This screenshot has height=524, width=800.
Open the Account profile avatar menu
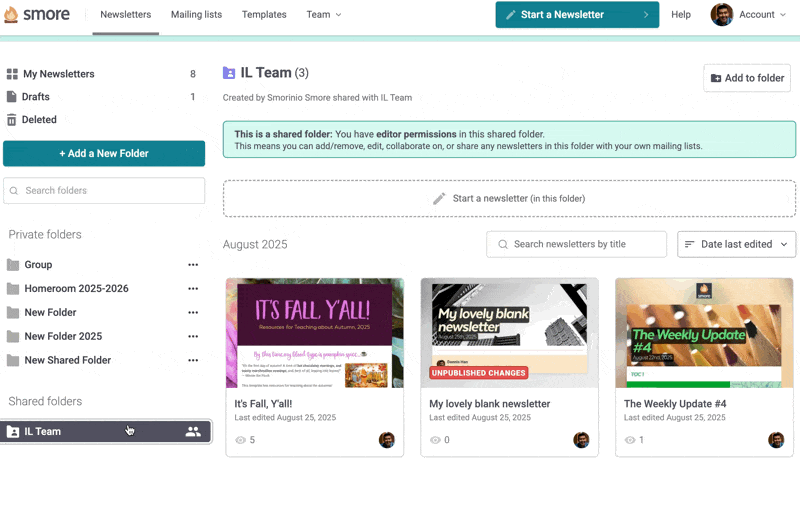(721, 15)
